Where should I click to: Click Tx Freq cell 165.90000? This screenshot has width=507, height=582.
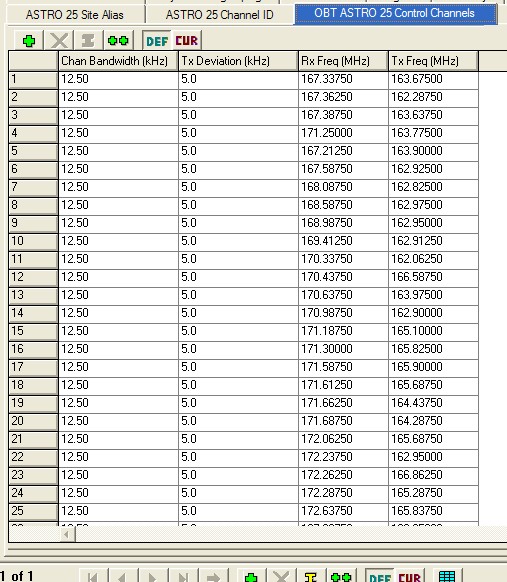[434, 368]
